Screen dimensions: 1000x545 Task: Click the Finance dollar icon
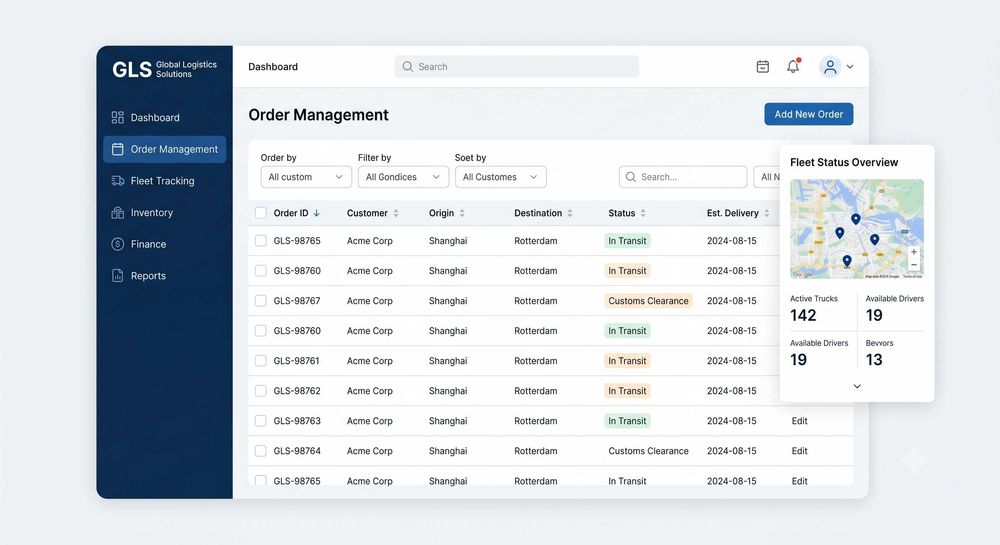[117, 244]
